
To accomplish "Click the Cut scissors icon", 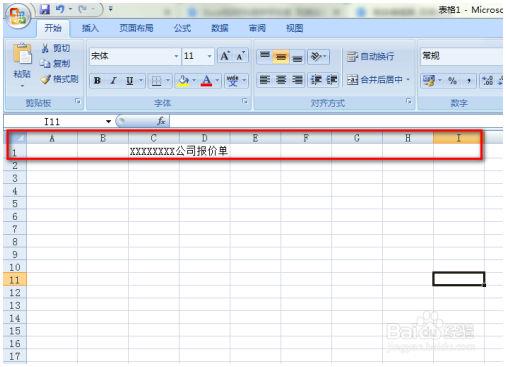I will tap(45, 48).
